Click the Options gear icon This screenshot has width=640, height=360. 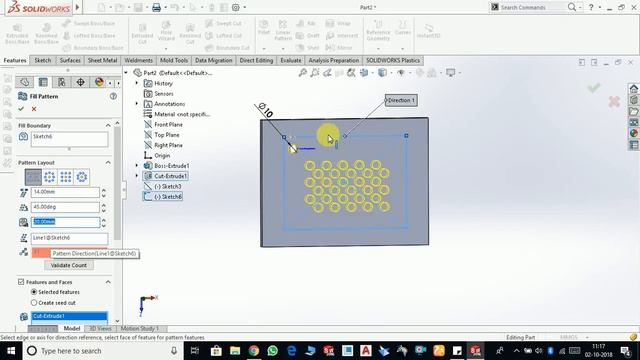coord(236,7)
